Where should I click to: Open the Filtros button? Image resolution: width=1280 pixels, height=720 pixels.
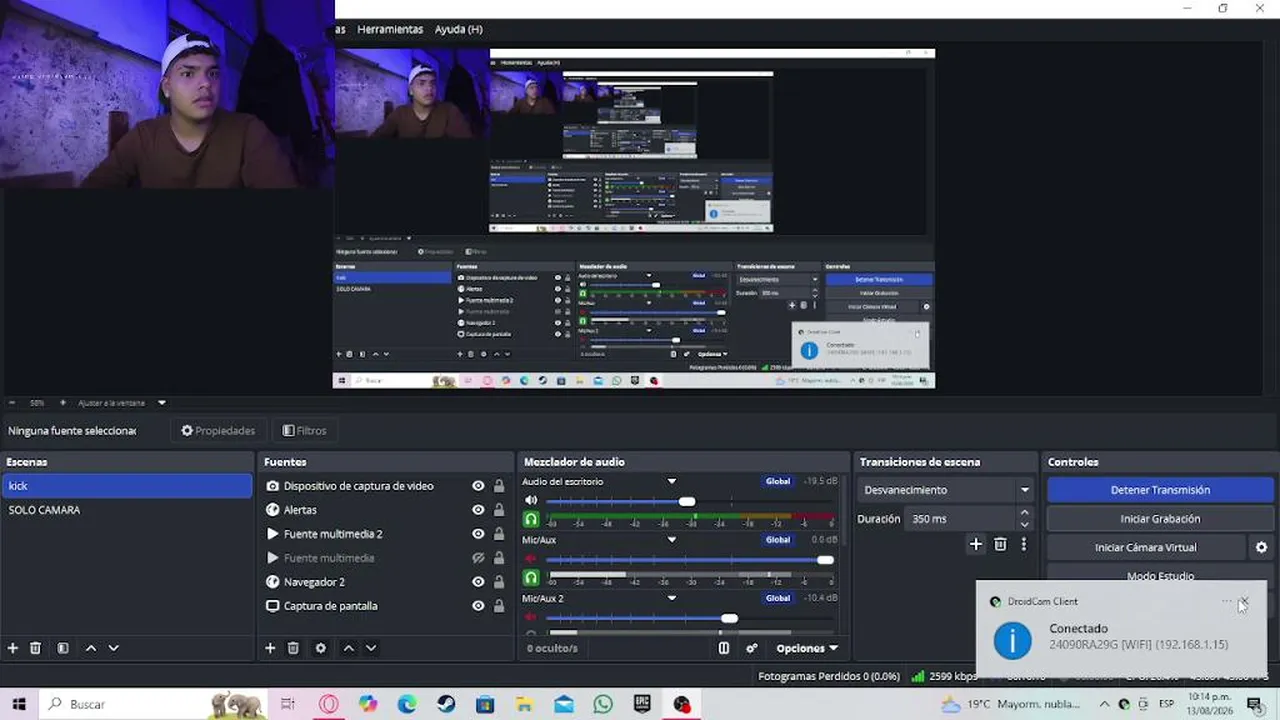point(305,431)
